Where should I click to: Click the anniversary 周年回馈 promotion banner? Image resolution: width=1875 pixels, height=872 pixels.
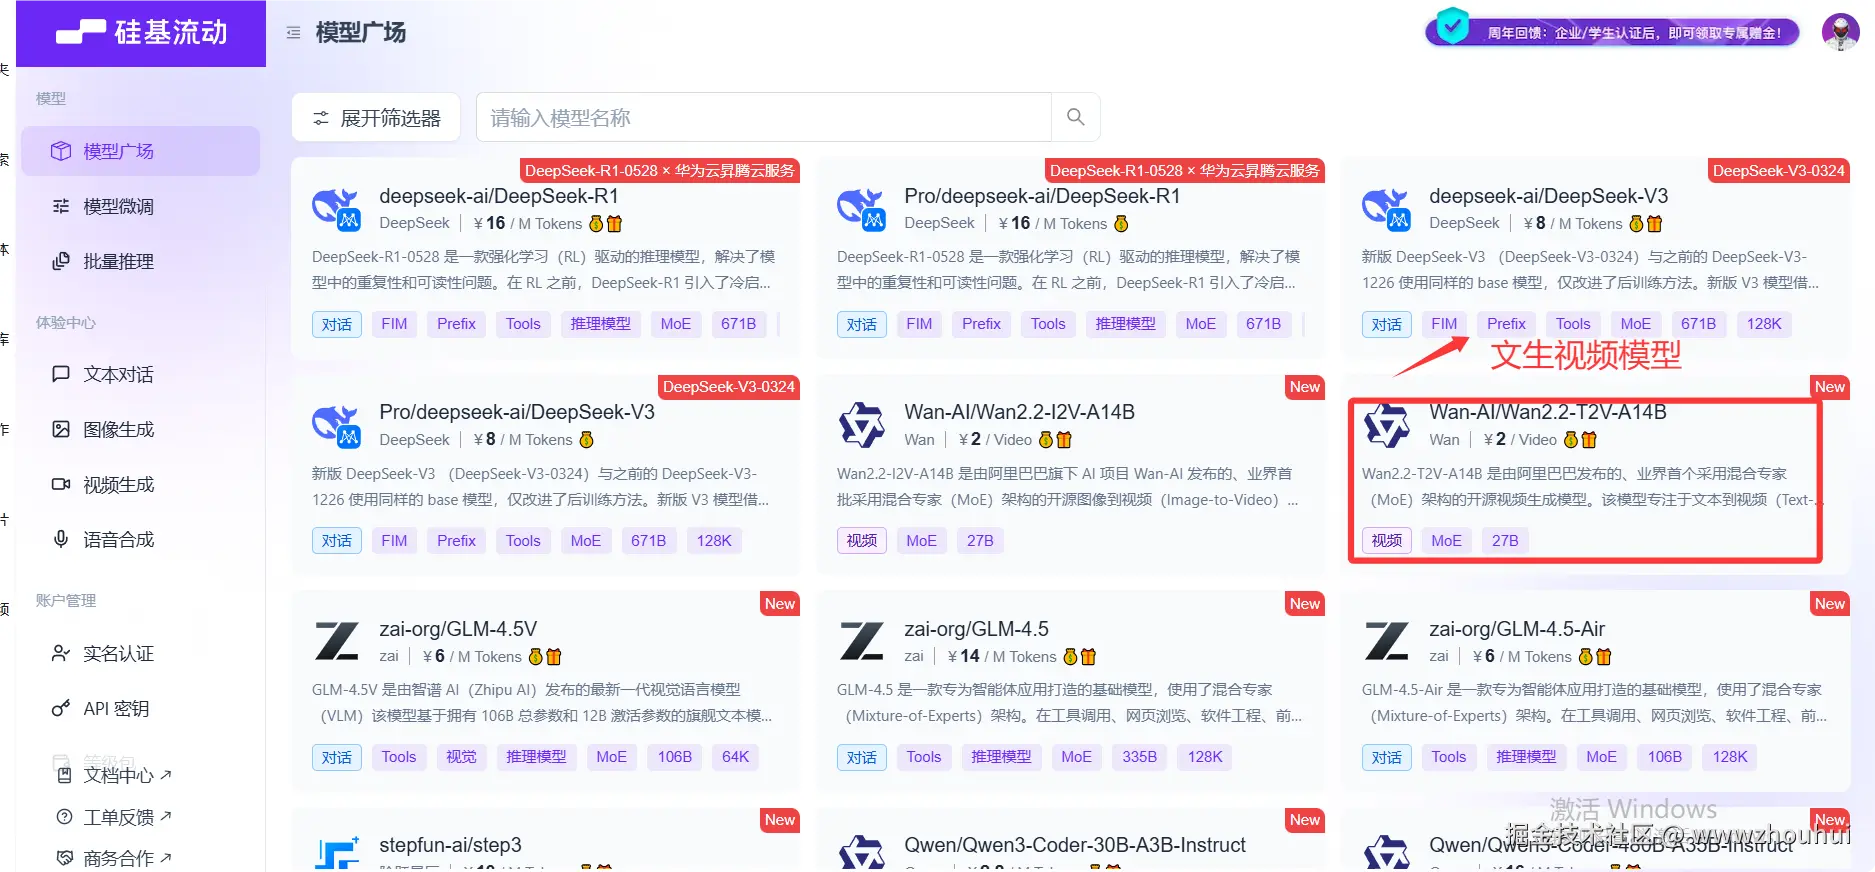(1612, 32)
